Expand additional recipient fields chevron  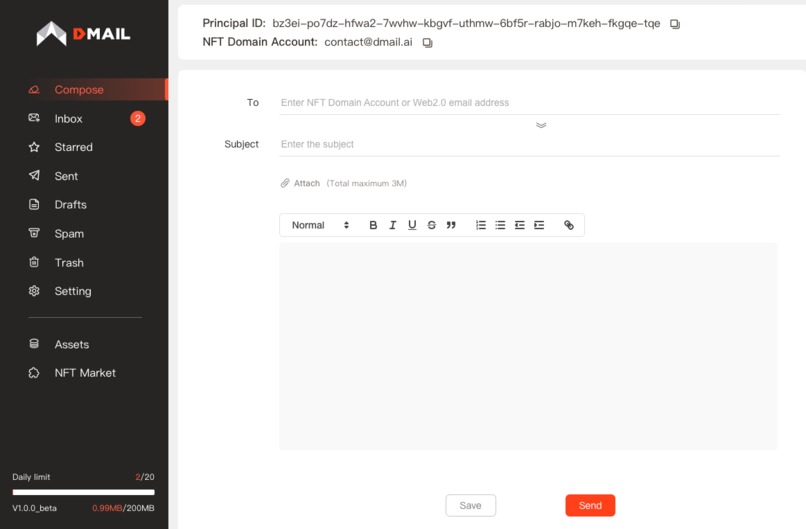[x=541, y=125]
